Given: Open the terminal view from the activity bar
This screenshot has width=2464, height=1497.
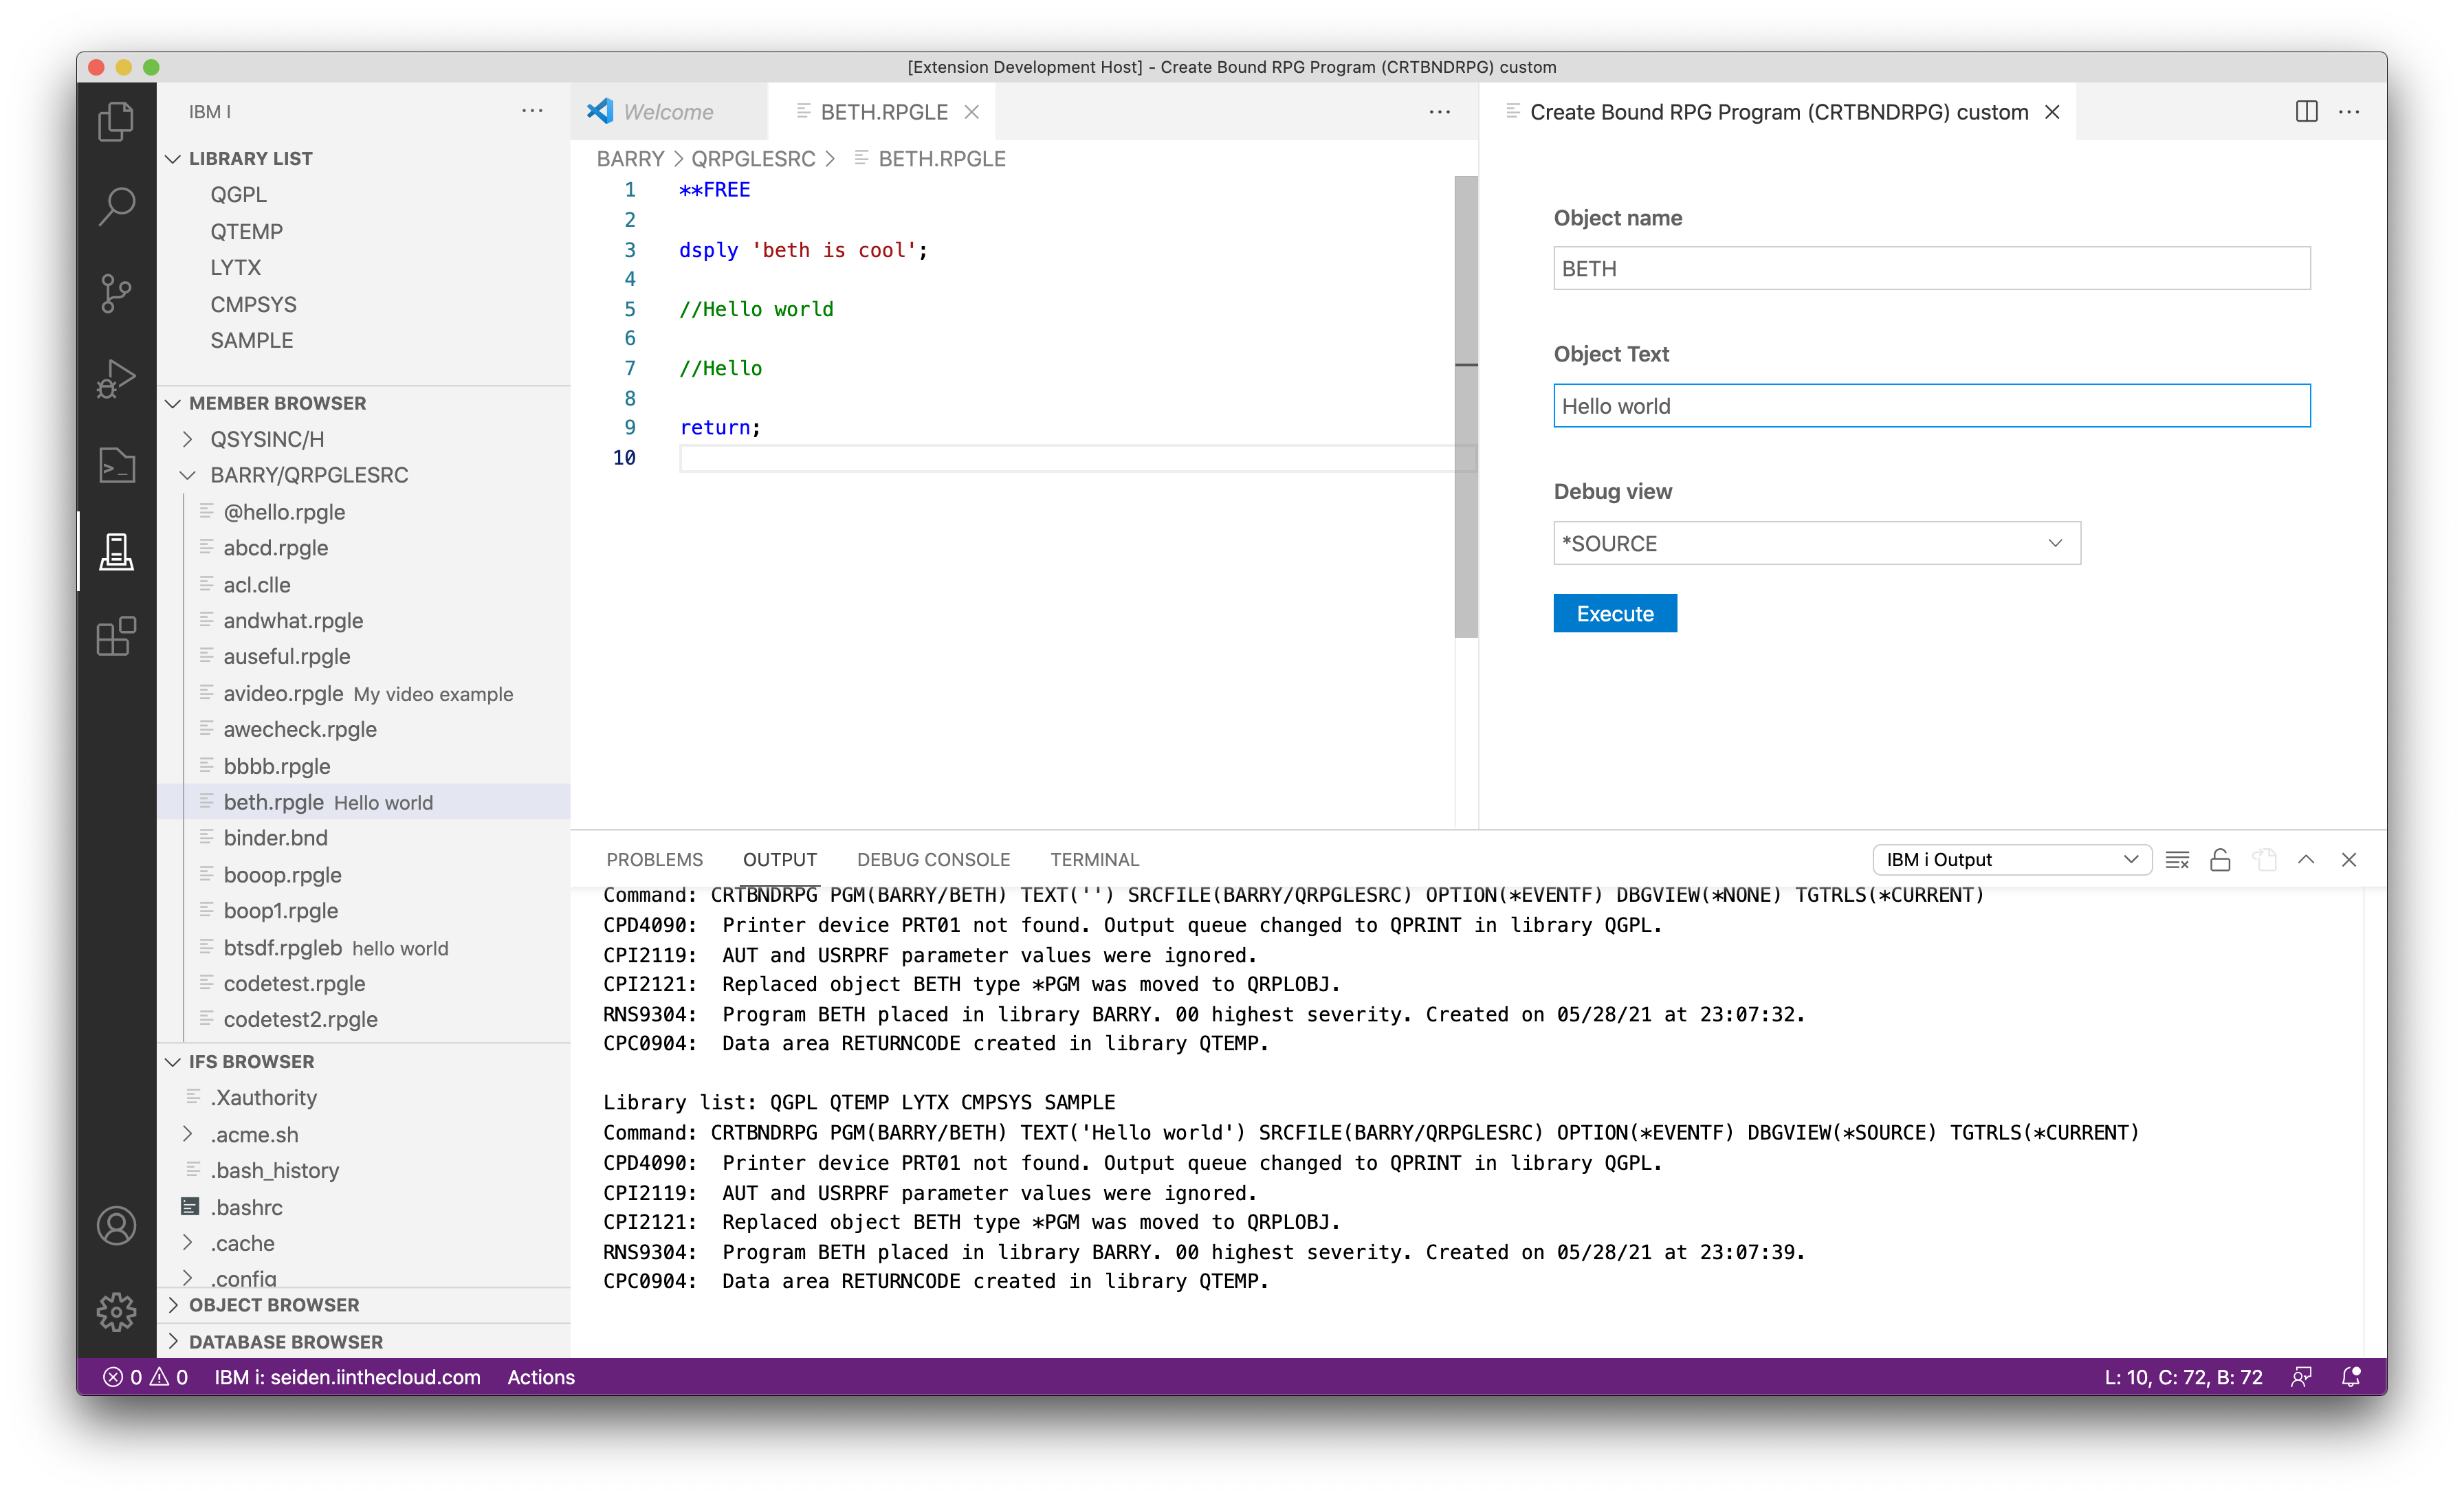Looking at the screenshot, I should coord(117,465).
